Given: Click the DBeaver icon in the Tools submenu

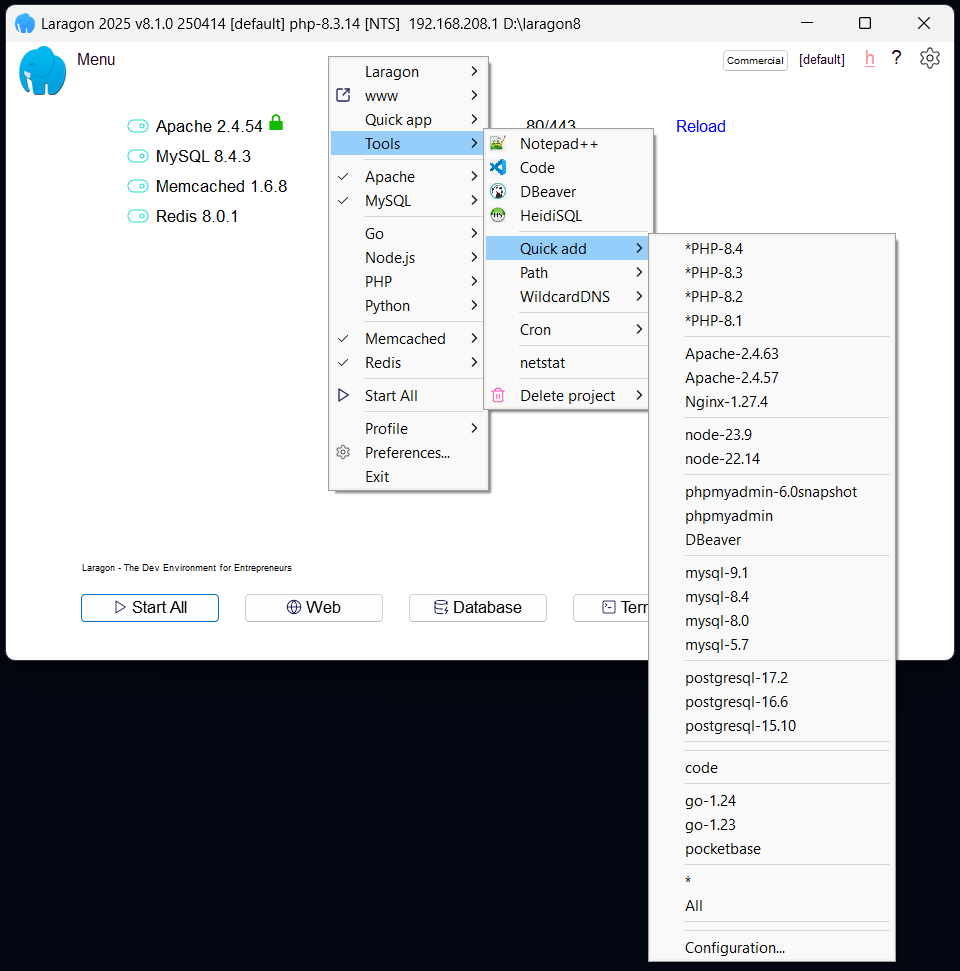Looking at the screenshot, I should pyautogui.click(x=497, y=191).
